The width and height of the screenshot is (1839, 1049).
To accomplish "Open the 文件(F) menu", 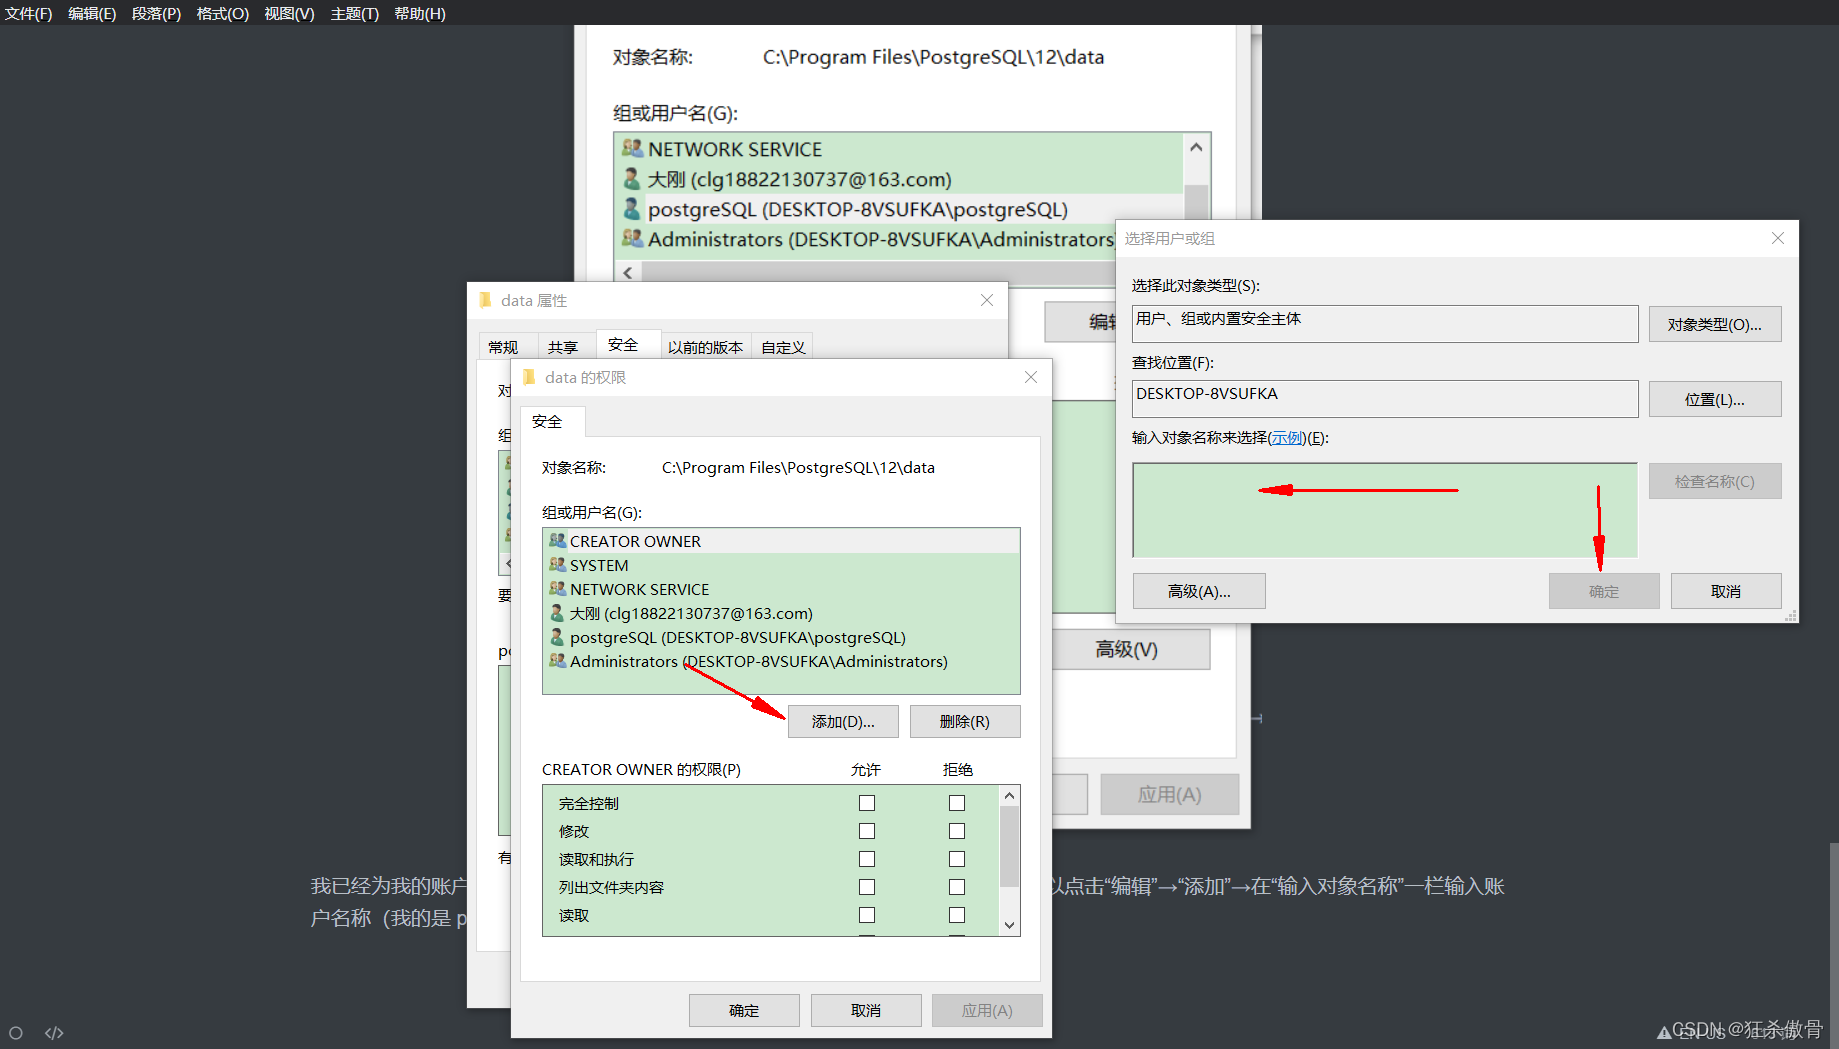I will (28, 13).
